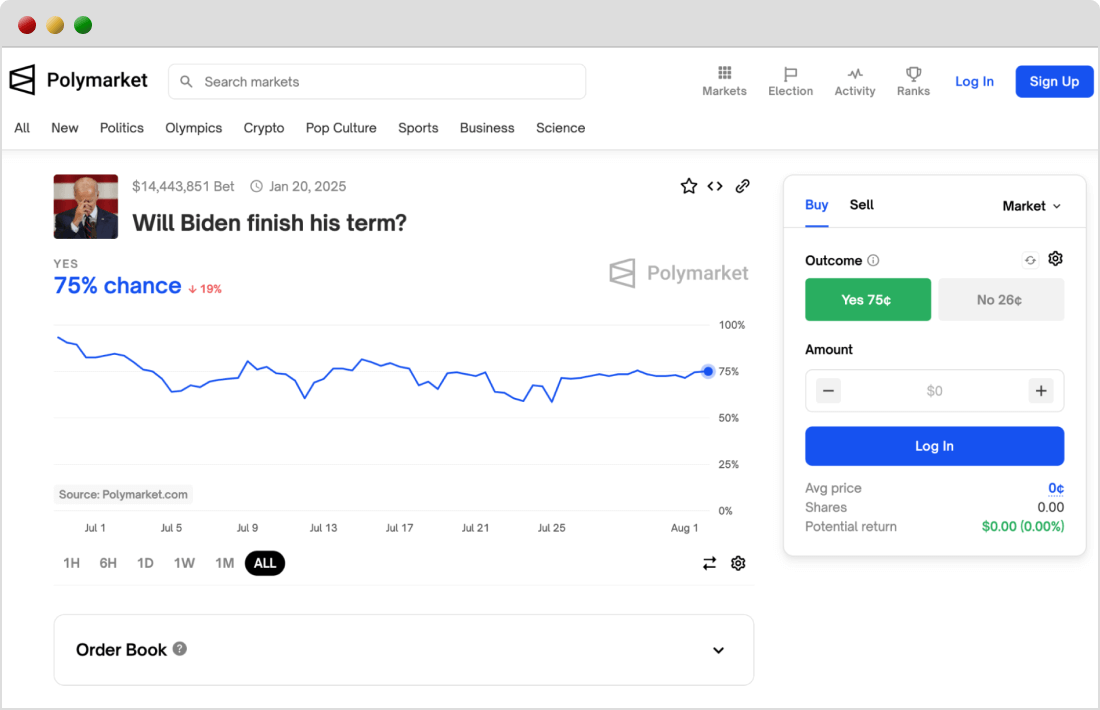This screenshot has height=710, width=1100.
Task: Click the Sign Up button
Action: click(1054, 81)
